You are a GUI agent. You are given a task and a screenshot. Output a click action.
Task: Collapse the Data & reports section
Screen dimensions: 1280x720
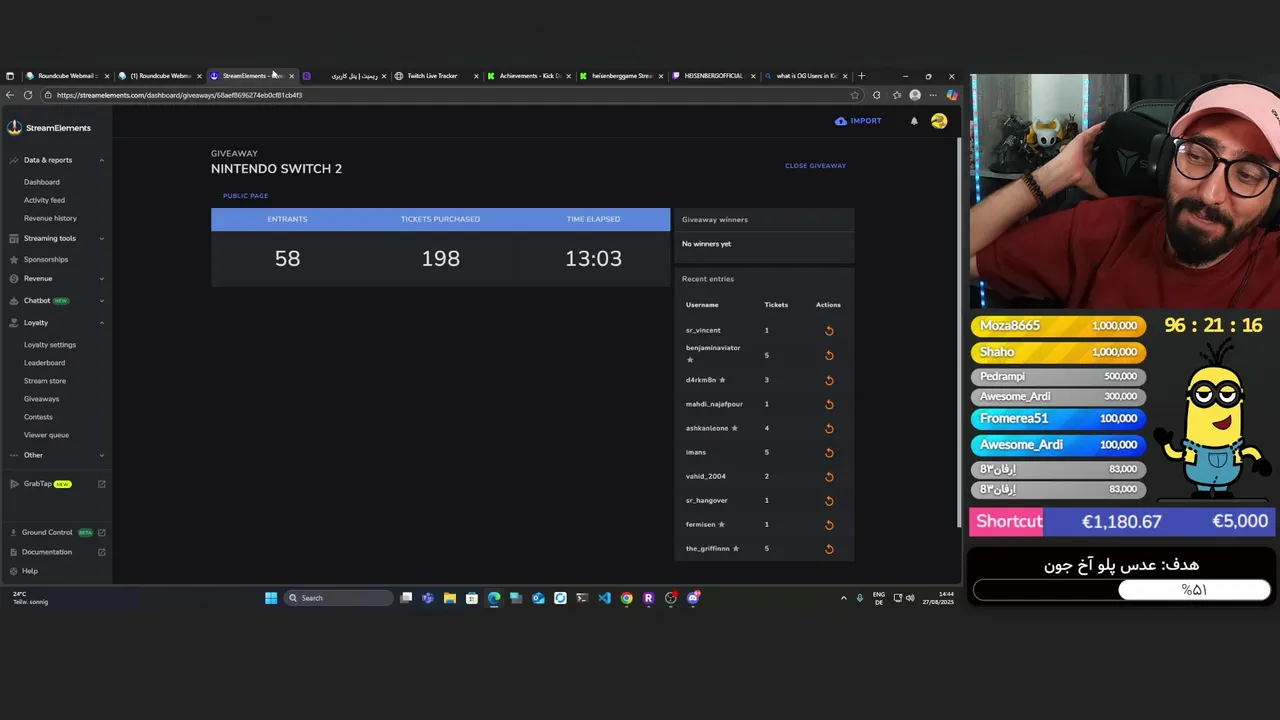(x=101, y=160)
